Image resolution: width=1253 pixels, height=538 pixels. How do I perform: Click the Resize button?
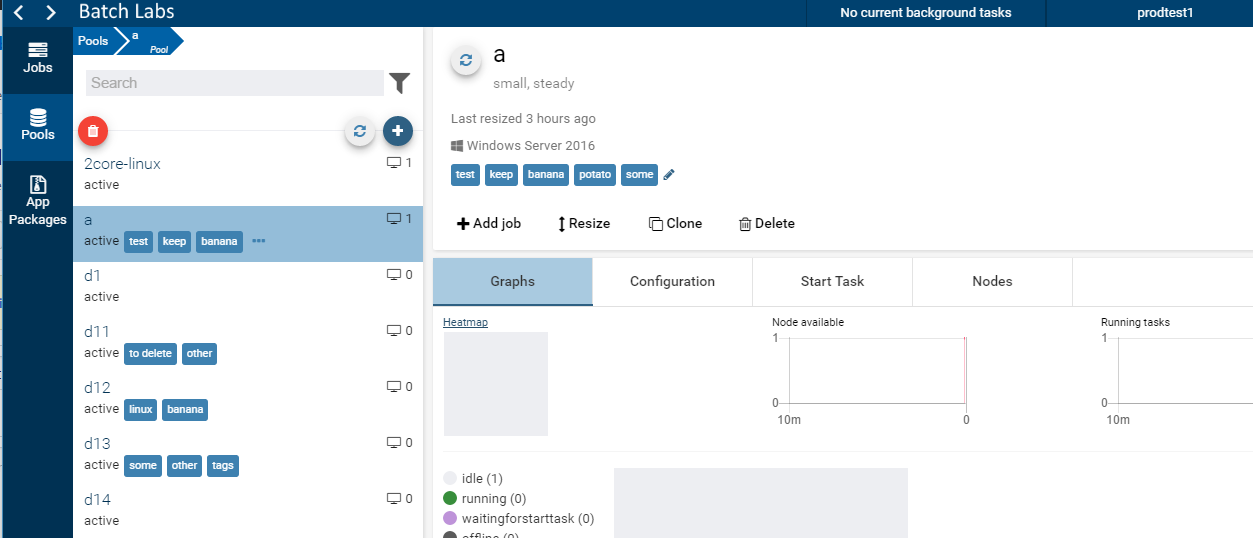click(x=584, y=223)
